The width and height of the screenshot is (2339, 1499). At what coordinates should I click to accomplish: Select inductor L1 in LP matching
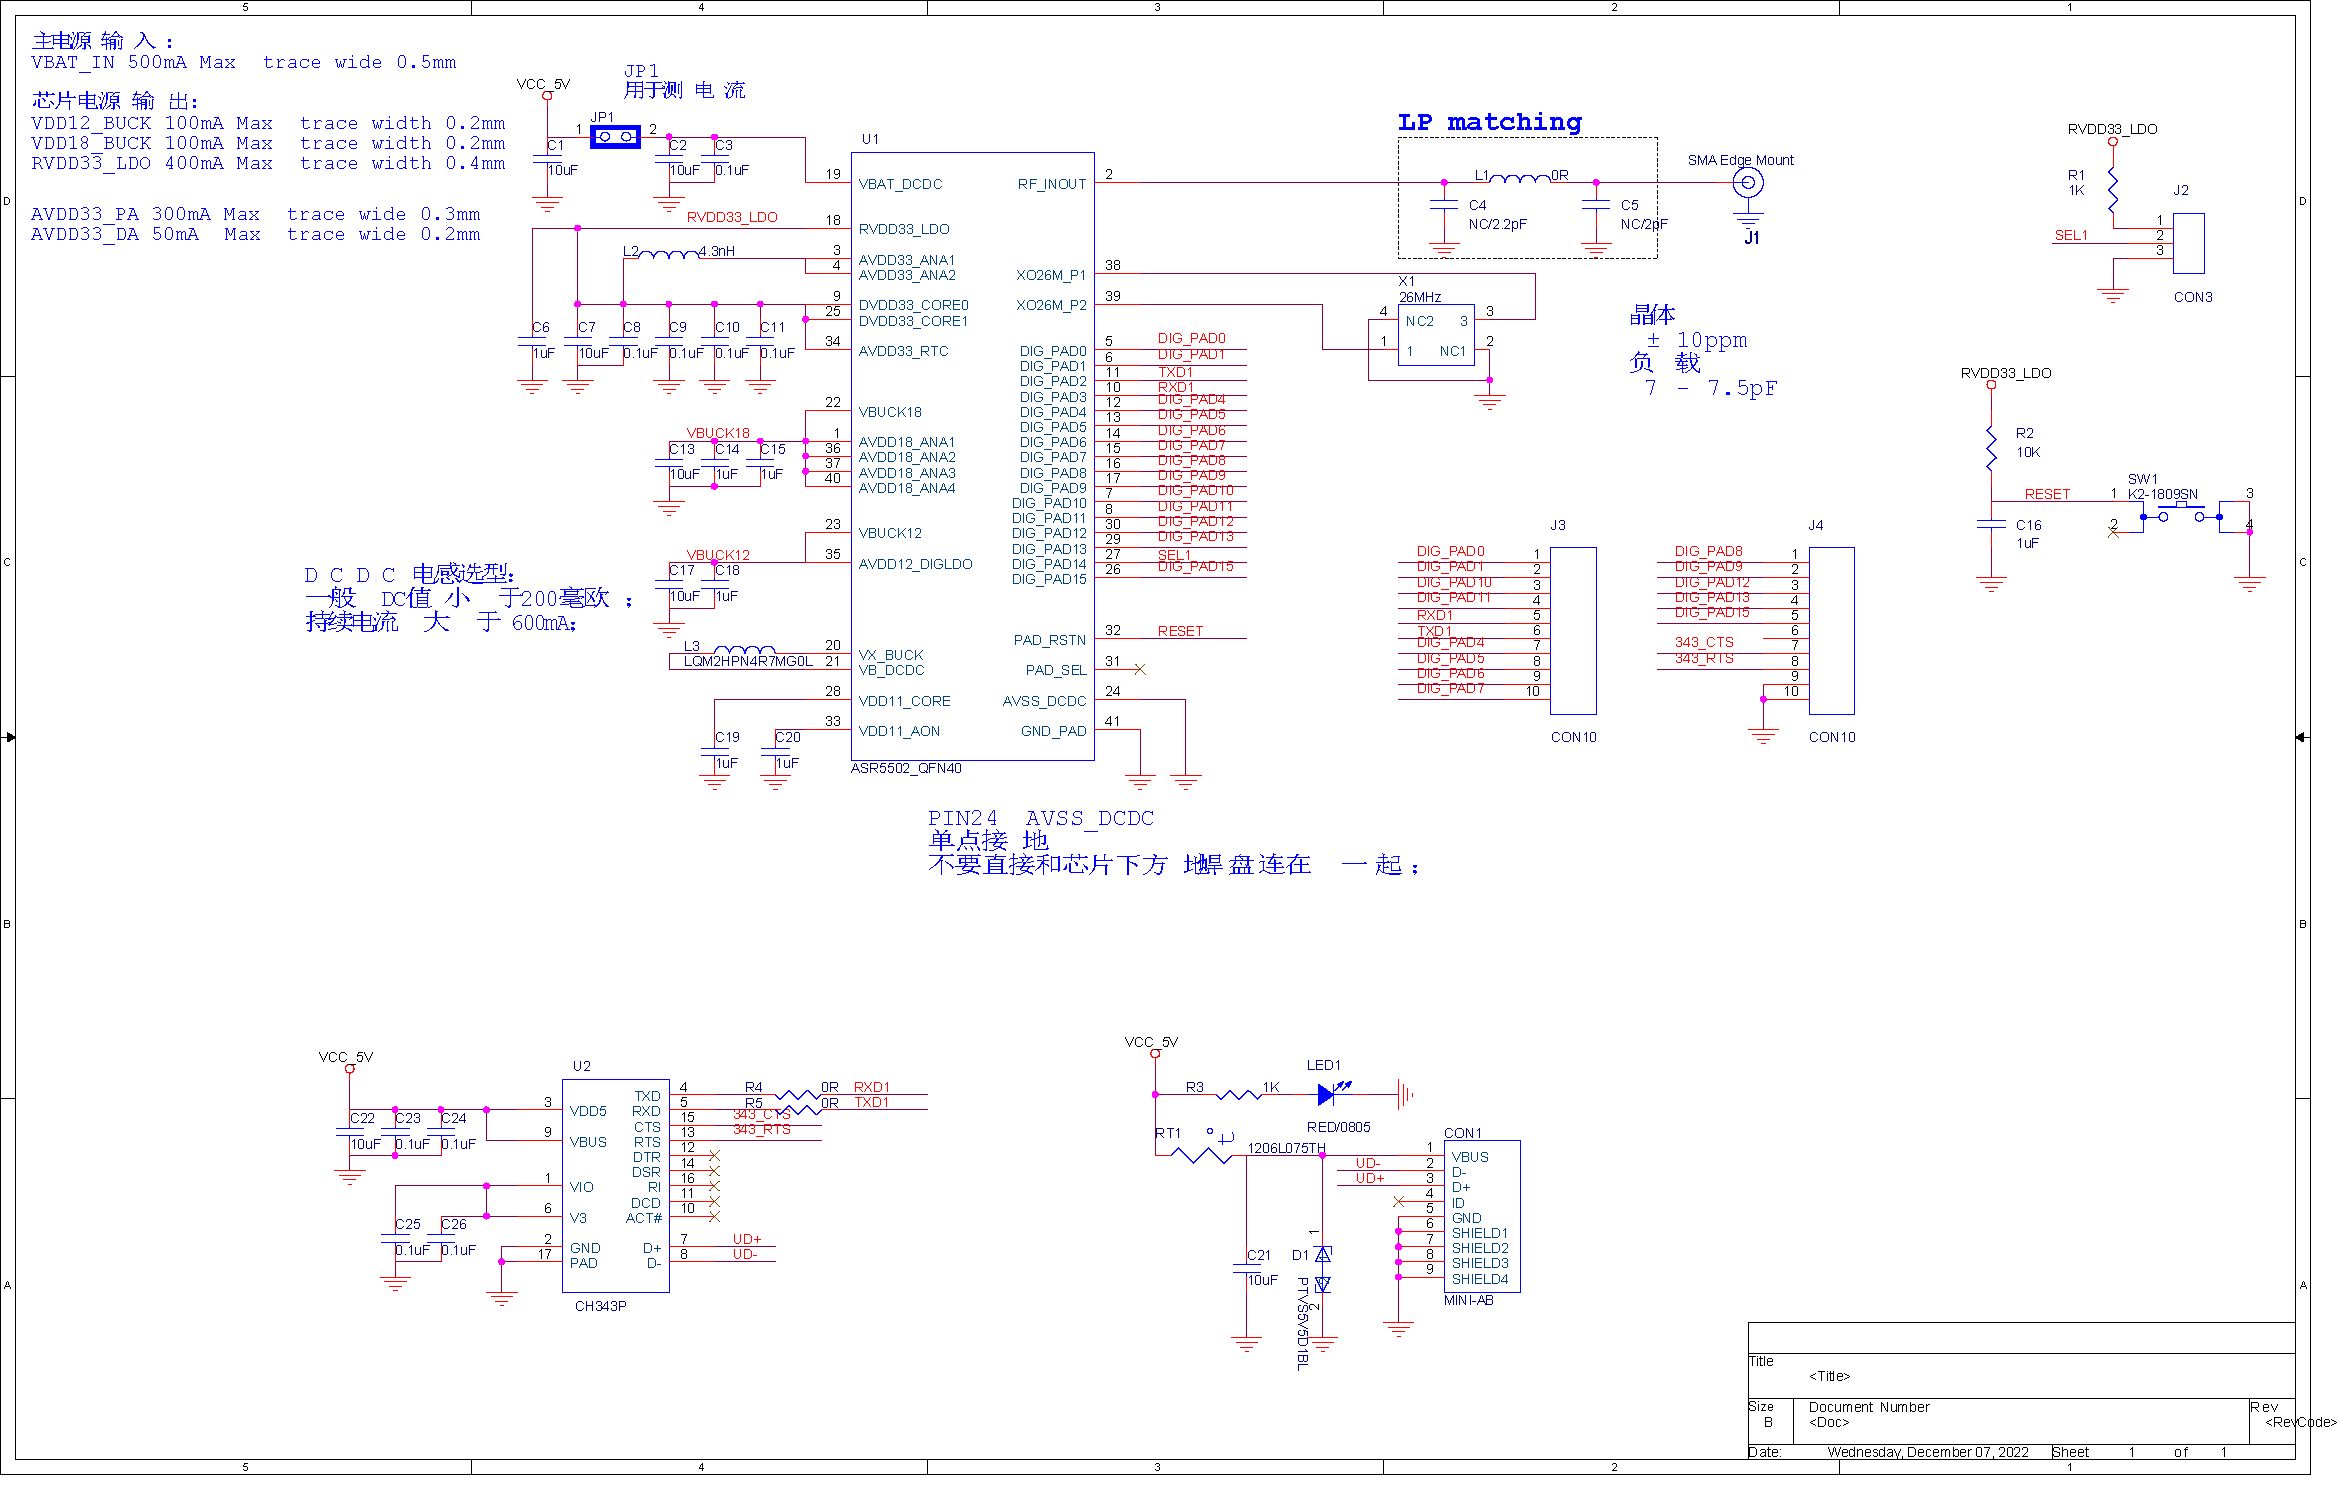(x=1520, y=181)
